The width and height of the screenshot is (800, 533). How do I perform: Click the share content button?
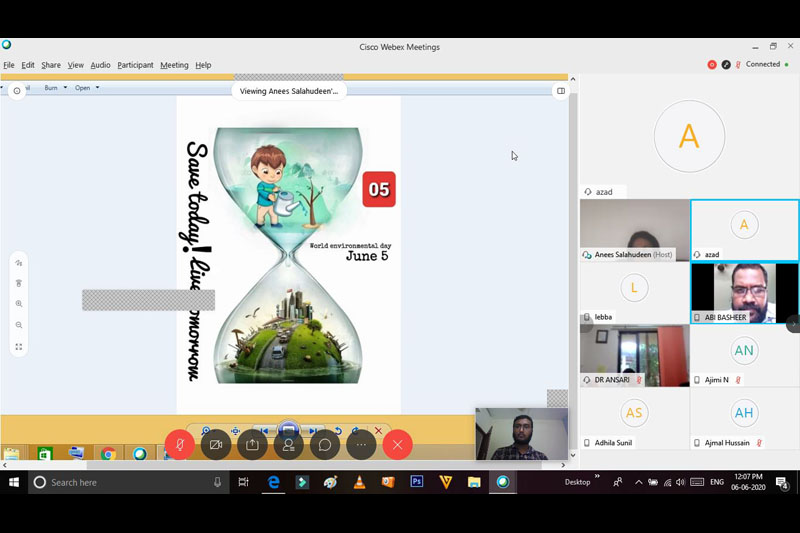coord(252,445)
